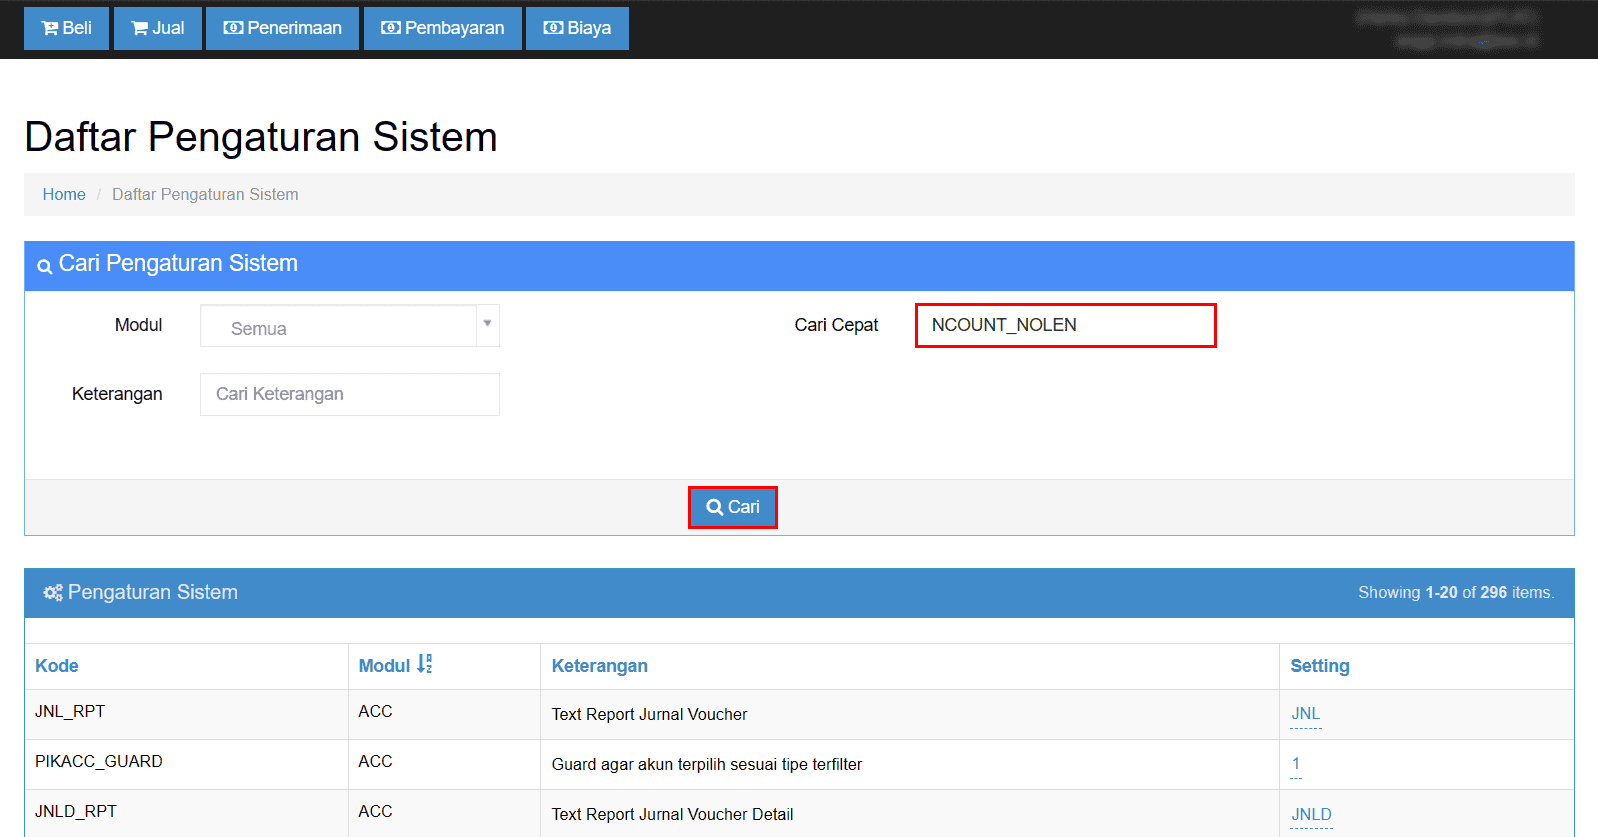
Task: Sort table by Modul column header
Action: 384,666
